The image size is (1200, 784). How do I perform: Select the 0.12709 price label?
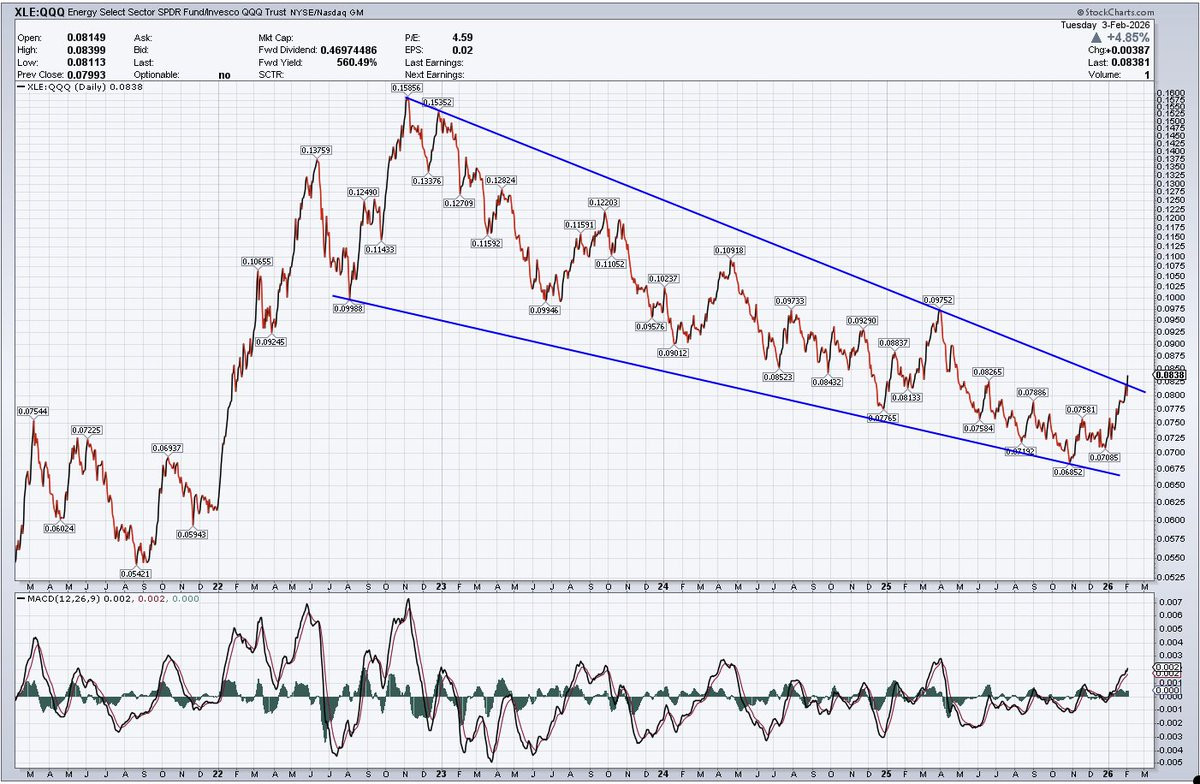click(x=459, y=203)
